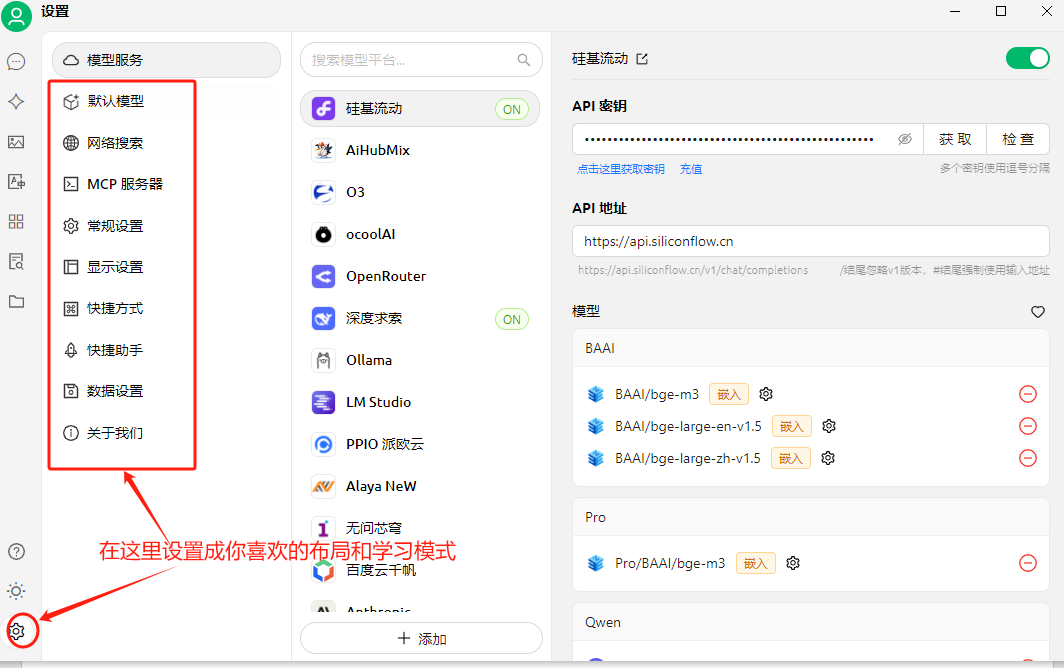Open the files sidebar icon
1064x668 pixels.
pos(16,301)
